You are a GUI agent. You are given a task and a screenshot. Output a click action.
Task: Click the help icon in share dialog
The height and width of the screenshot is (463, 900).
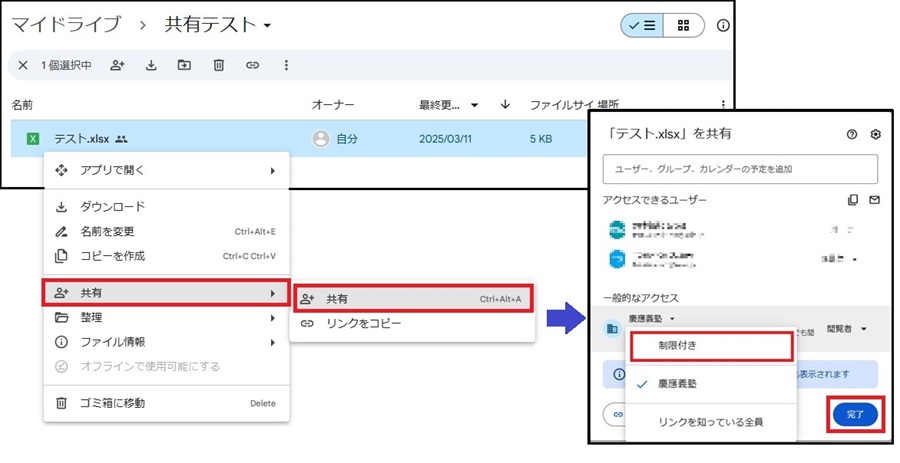coord(851,134)
